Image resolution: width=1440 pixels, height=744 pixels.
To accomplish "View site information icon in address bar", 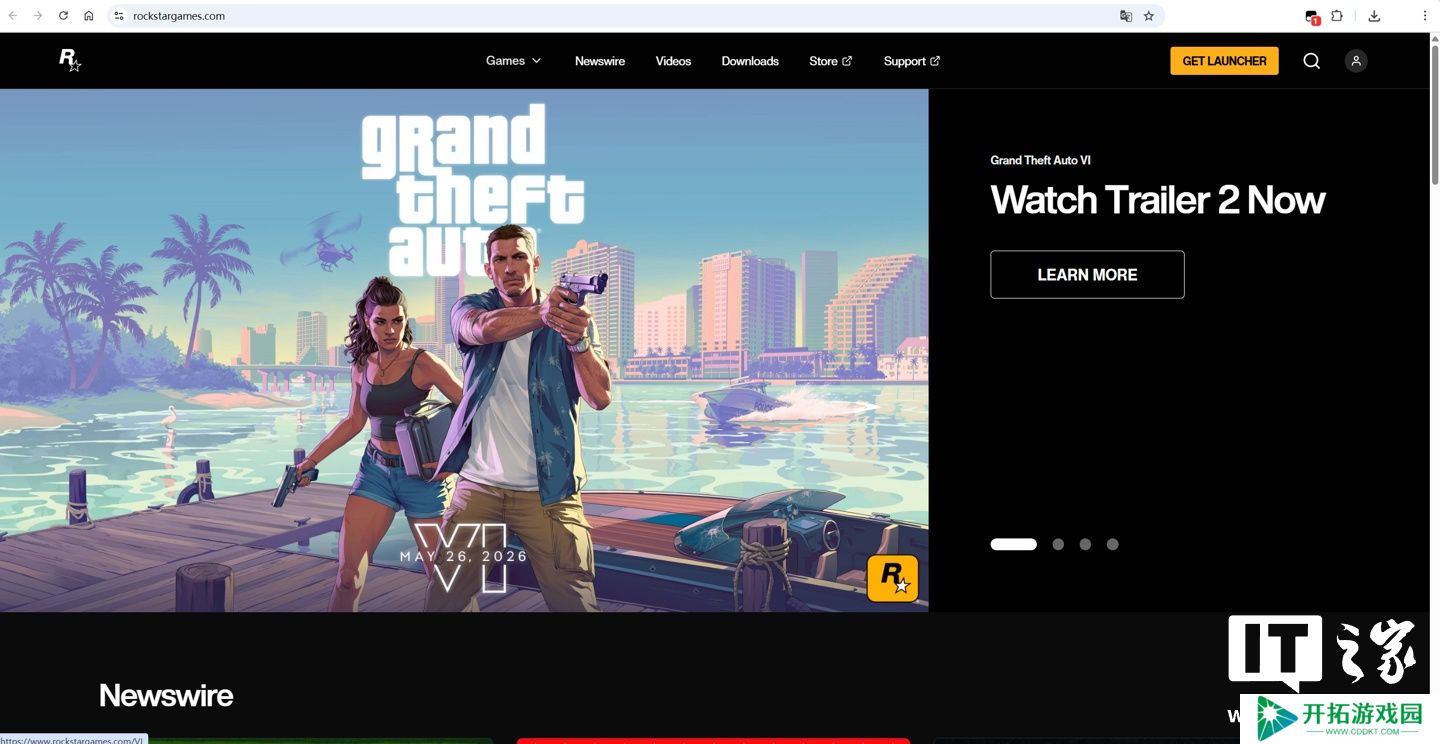I will 119,16.
